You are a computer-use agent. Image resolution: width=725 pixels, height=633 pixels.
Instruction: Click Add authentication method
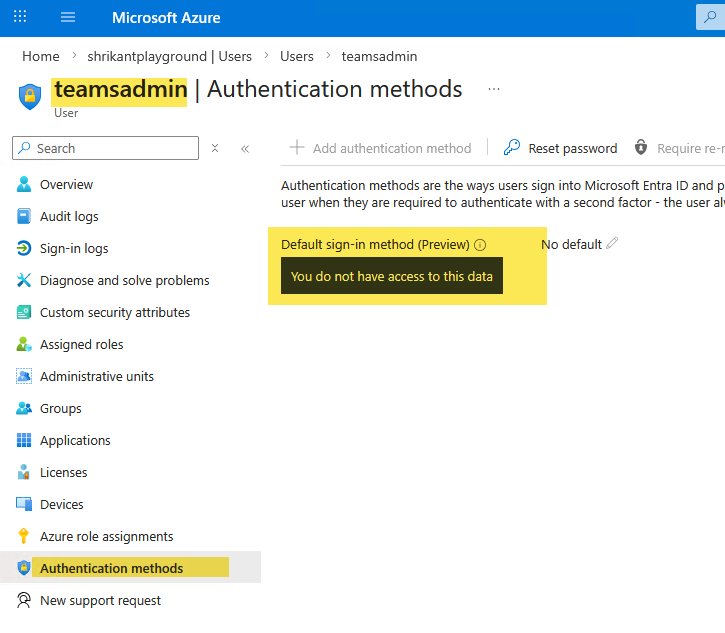coord(380,148)
